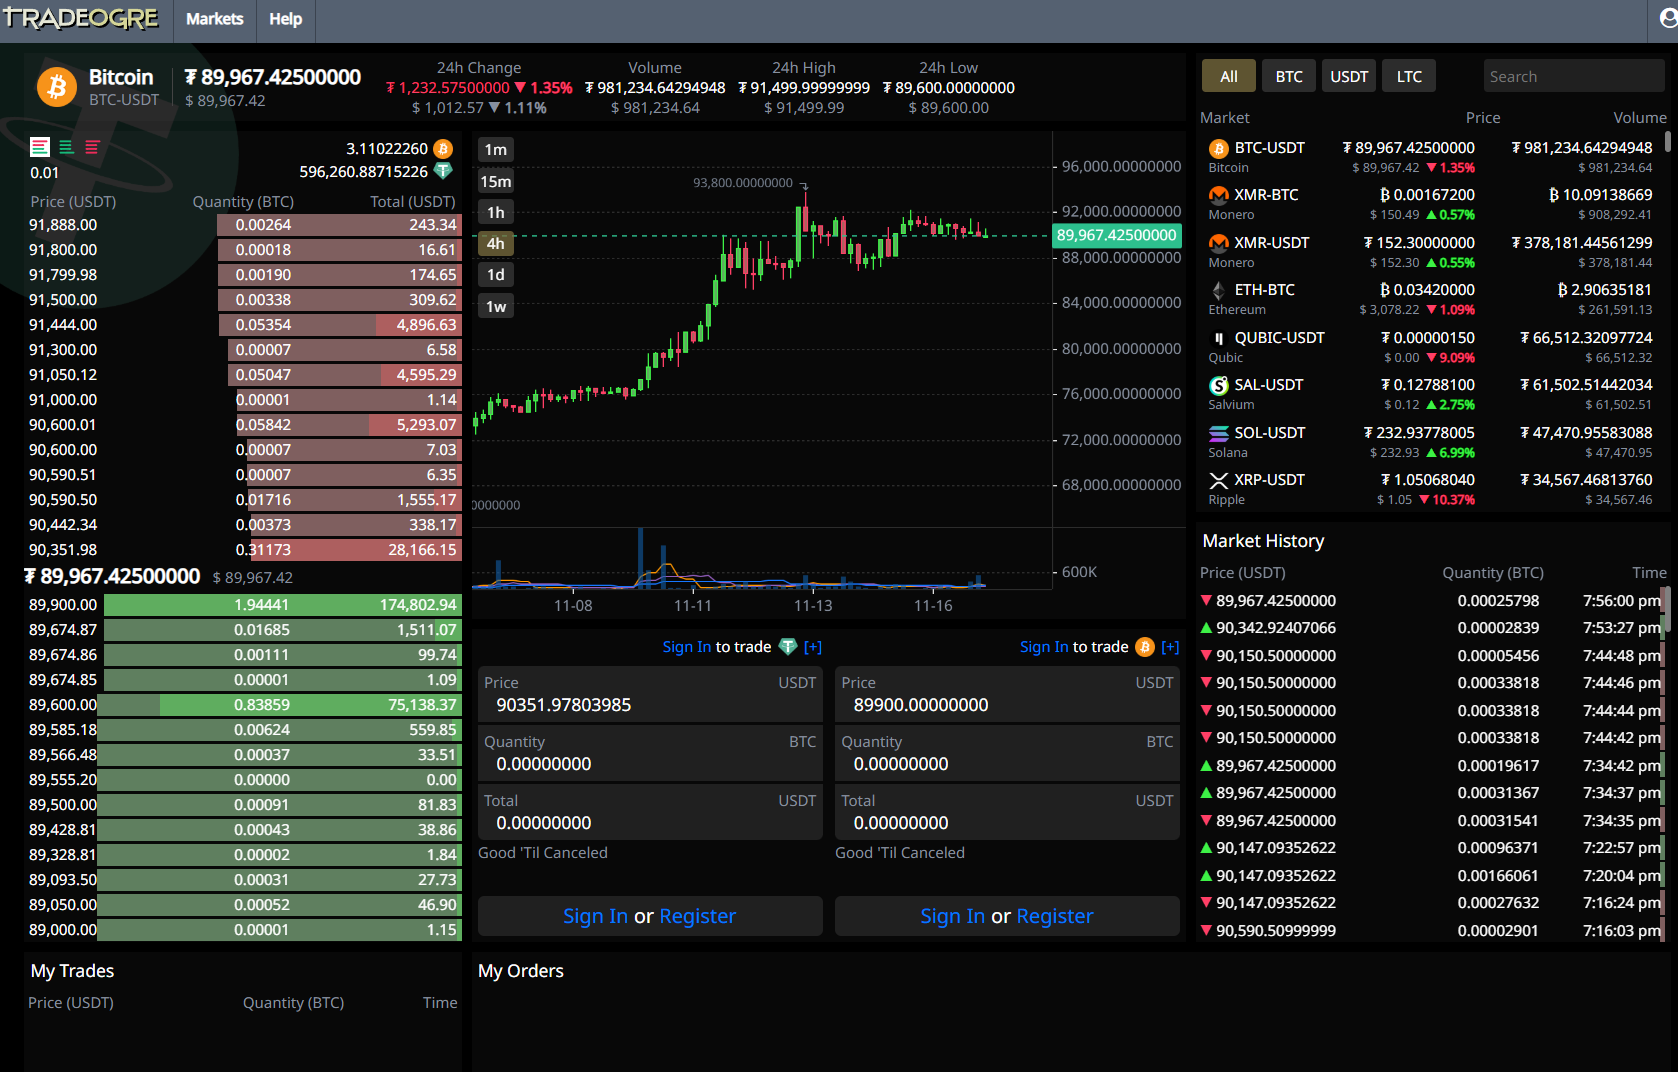This screenshot has width=1678, height=1072.
Task: Click the market list scrollbar
Action: pyautogui.click(x=1667, y=142)
